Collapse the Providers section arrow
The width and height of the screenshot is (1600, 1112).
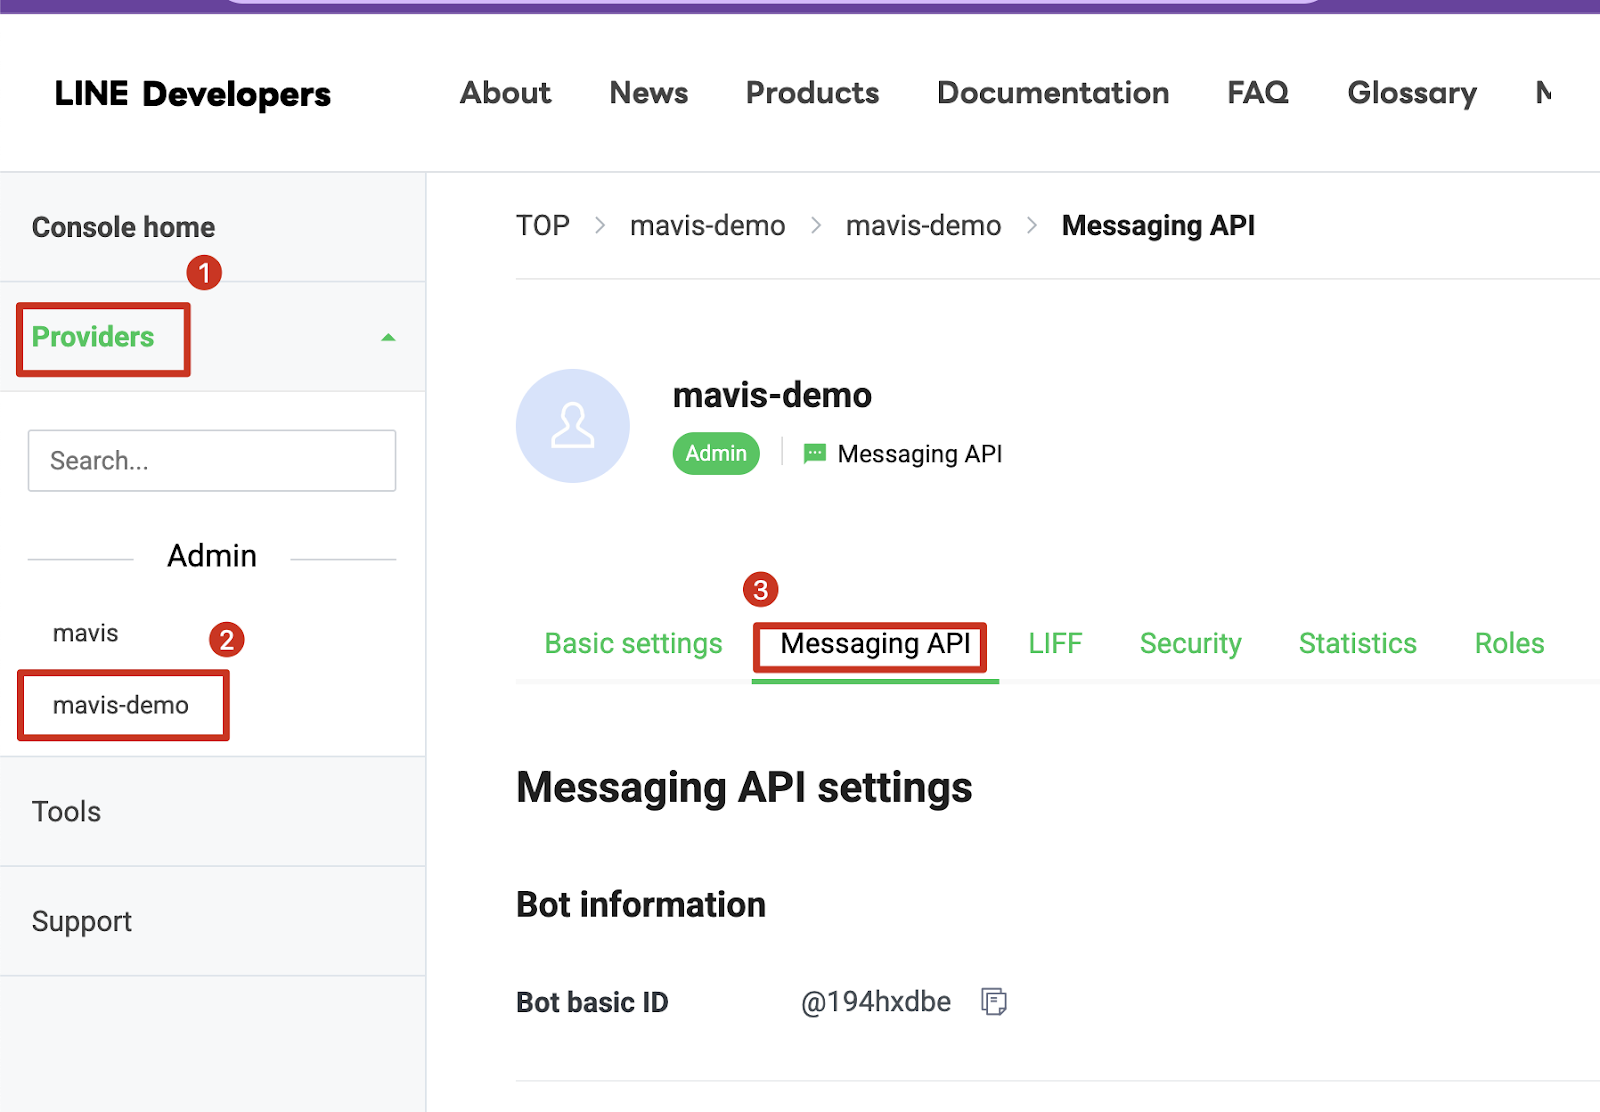[388, 338]
